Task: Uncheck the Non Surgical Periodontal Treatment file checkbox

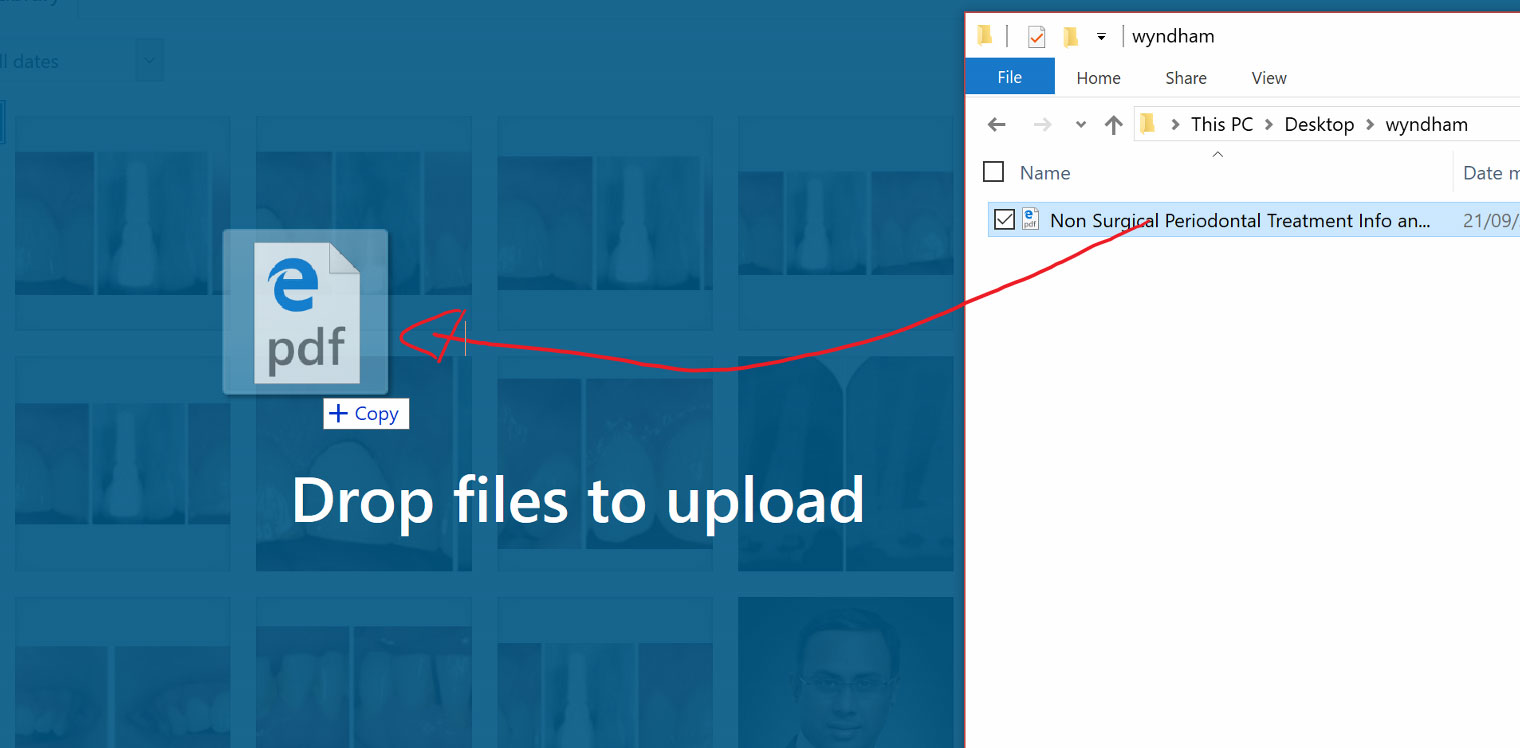Action: tap(1004, 220)
